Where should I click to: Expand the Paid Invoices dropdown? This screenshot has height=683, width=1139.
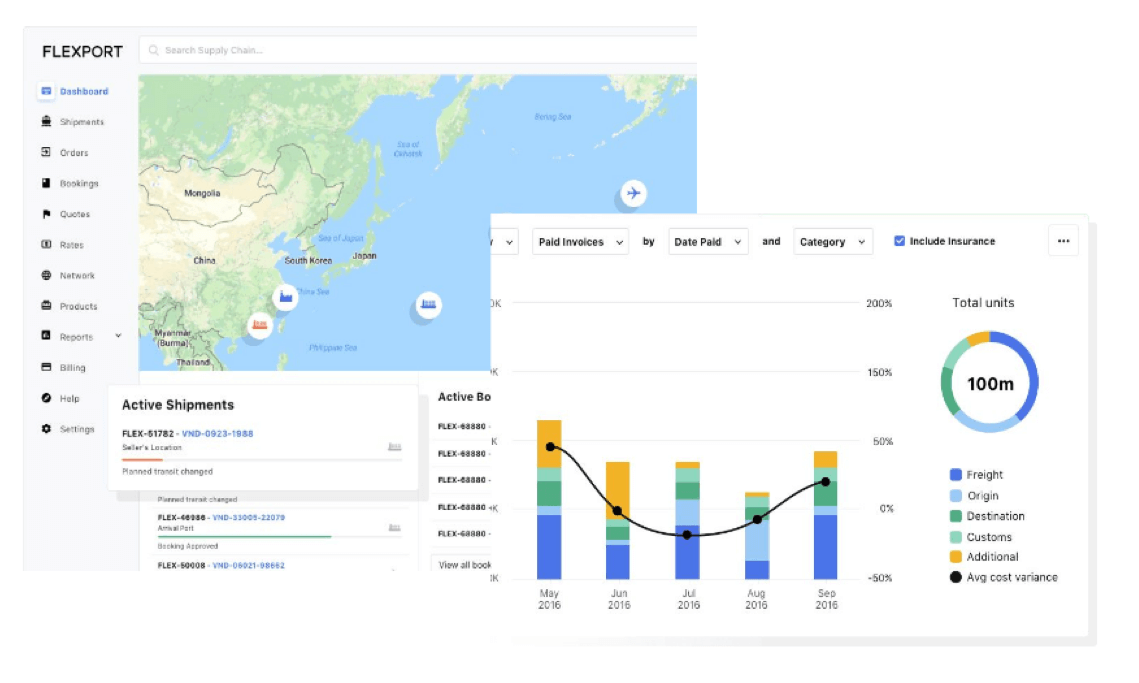click(581, 242)
